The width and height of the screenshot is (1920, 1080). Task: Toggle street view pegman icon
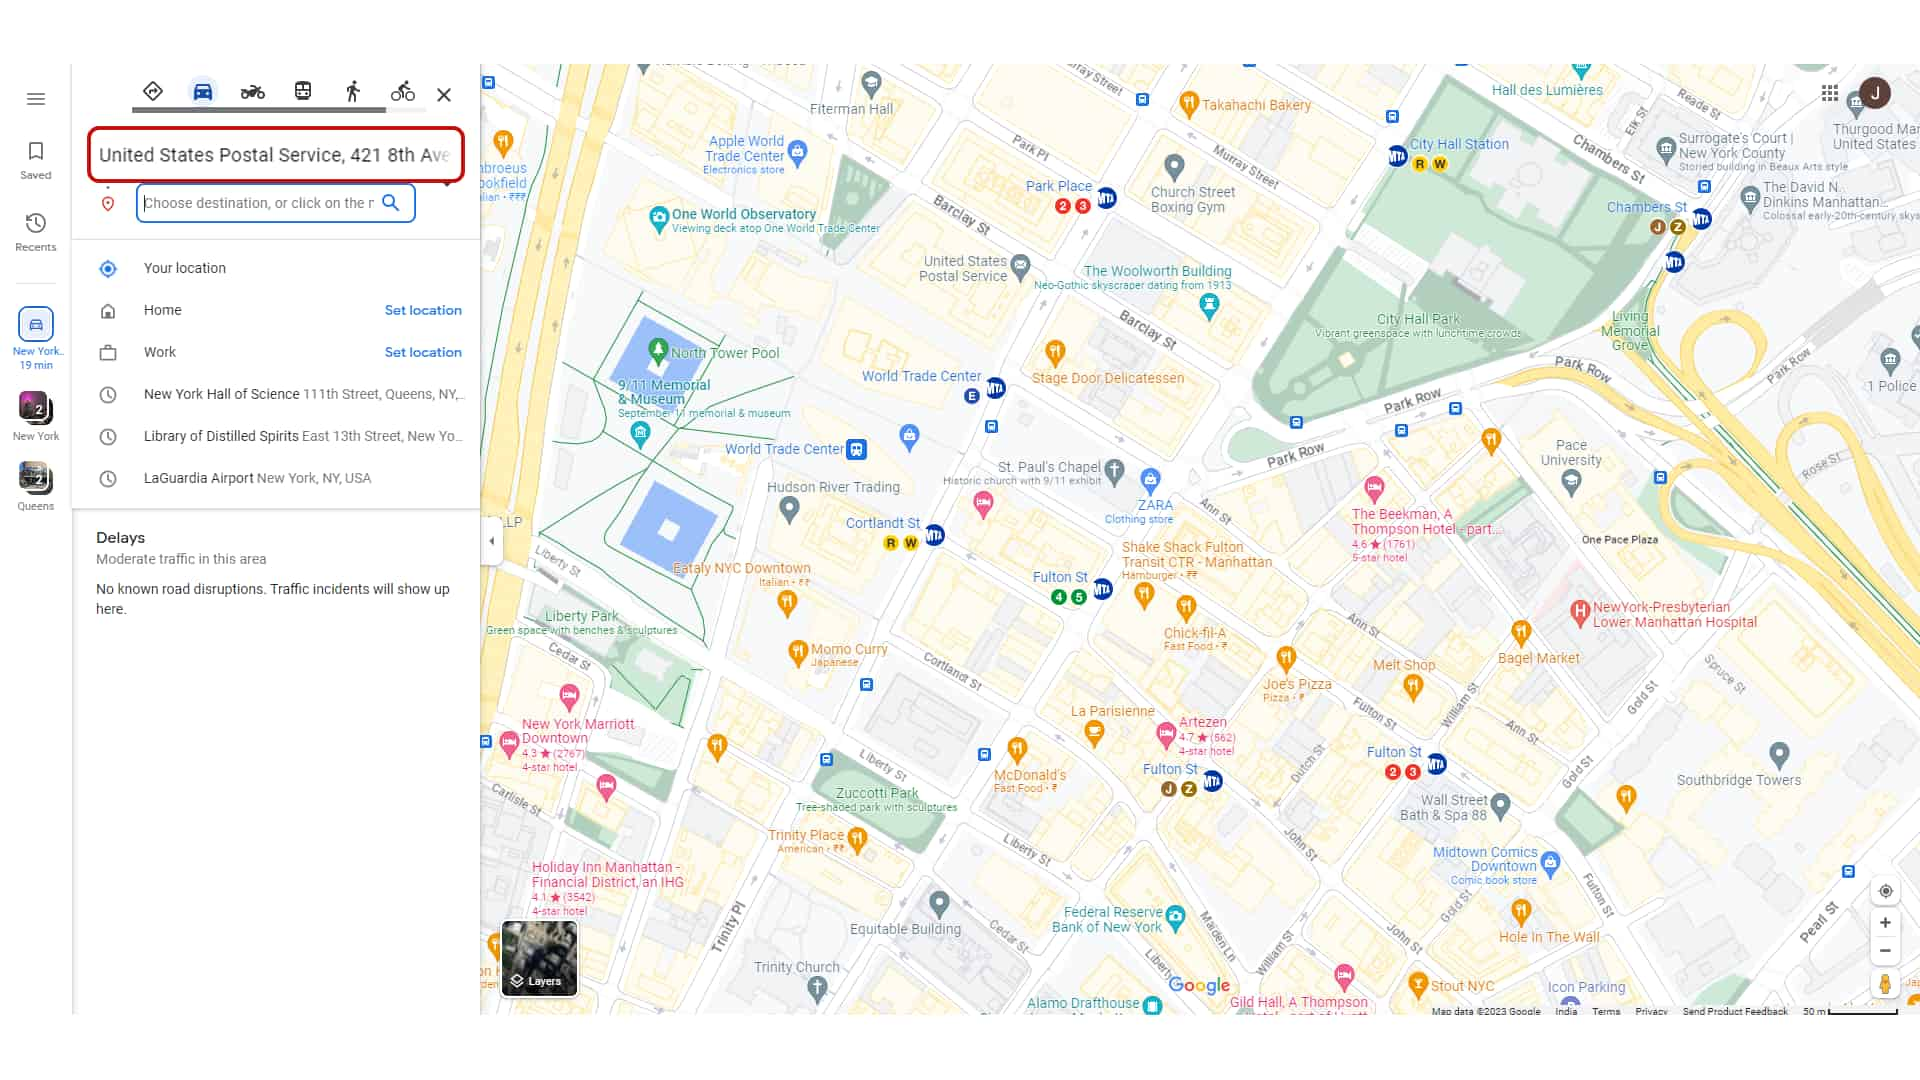[1886, 982]
